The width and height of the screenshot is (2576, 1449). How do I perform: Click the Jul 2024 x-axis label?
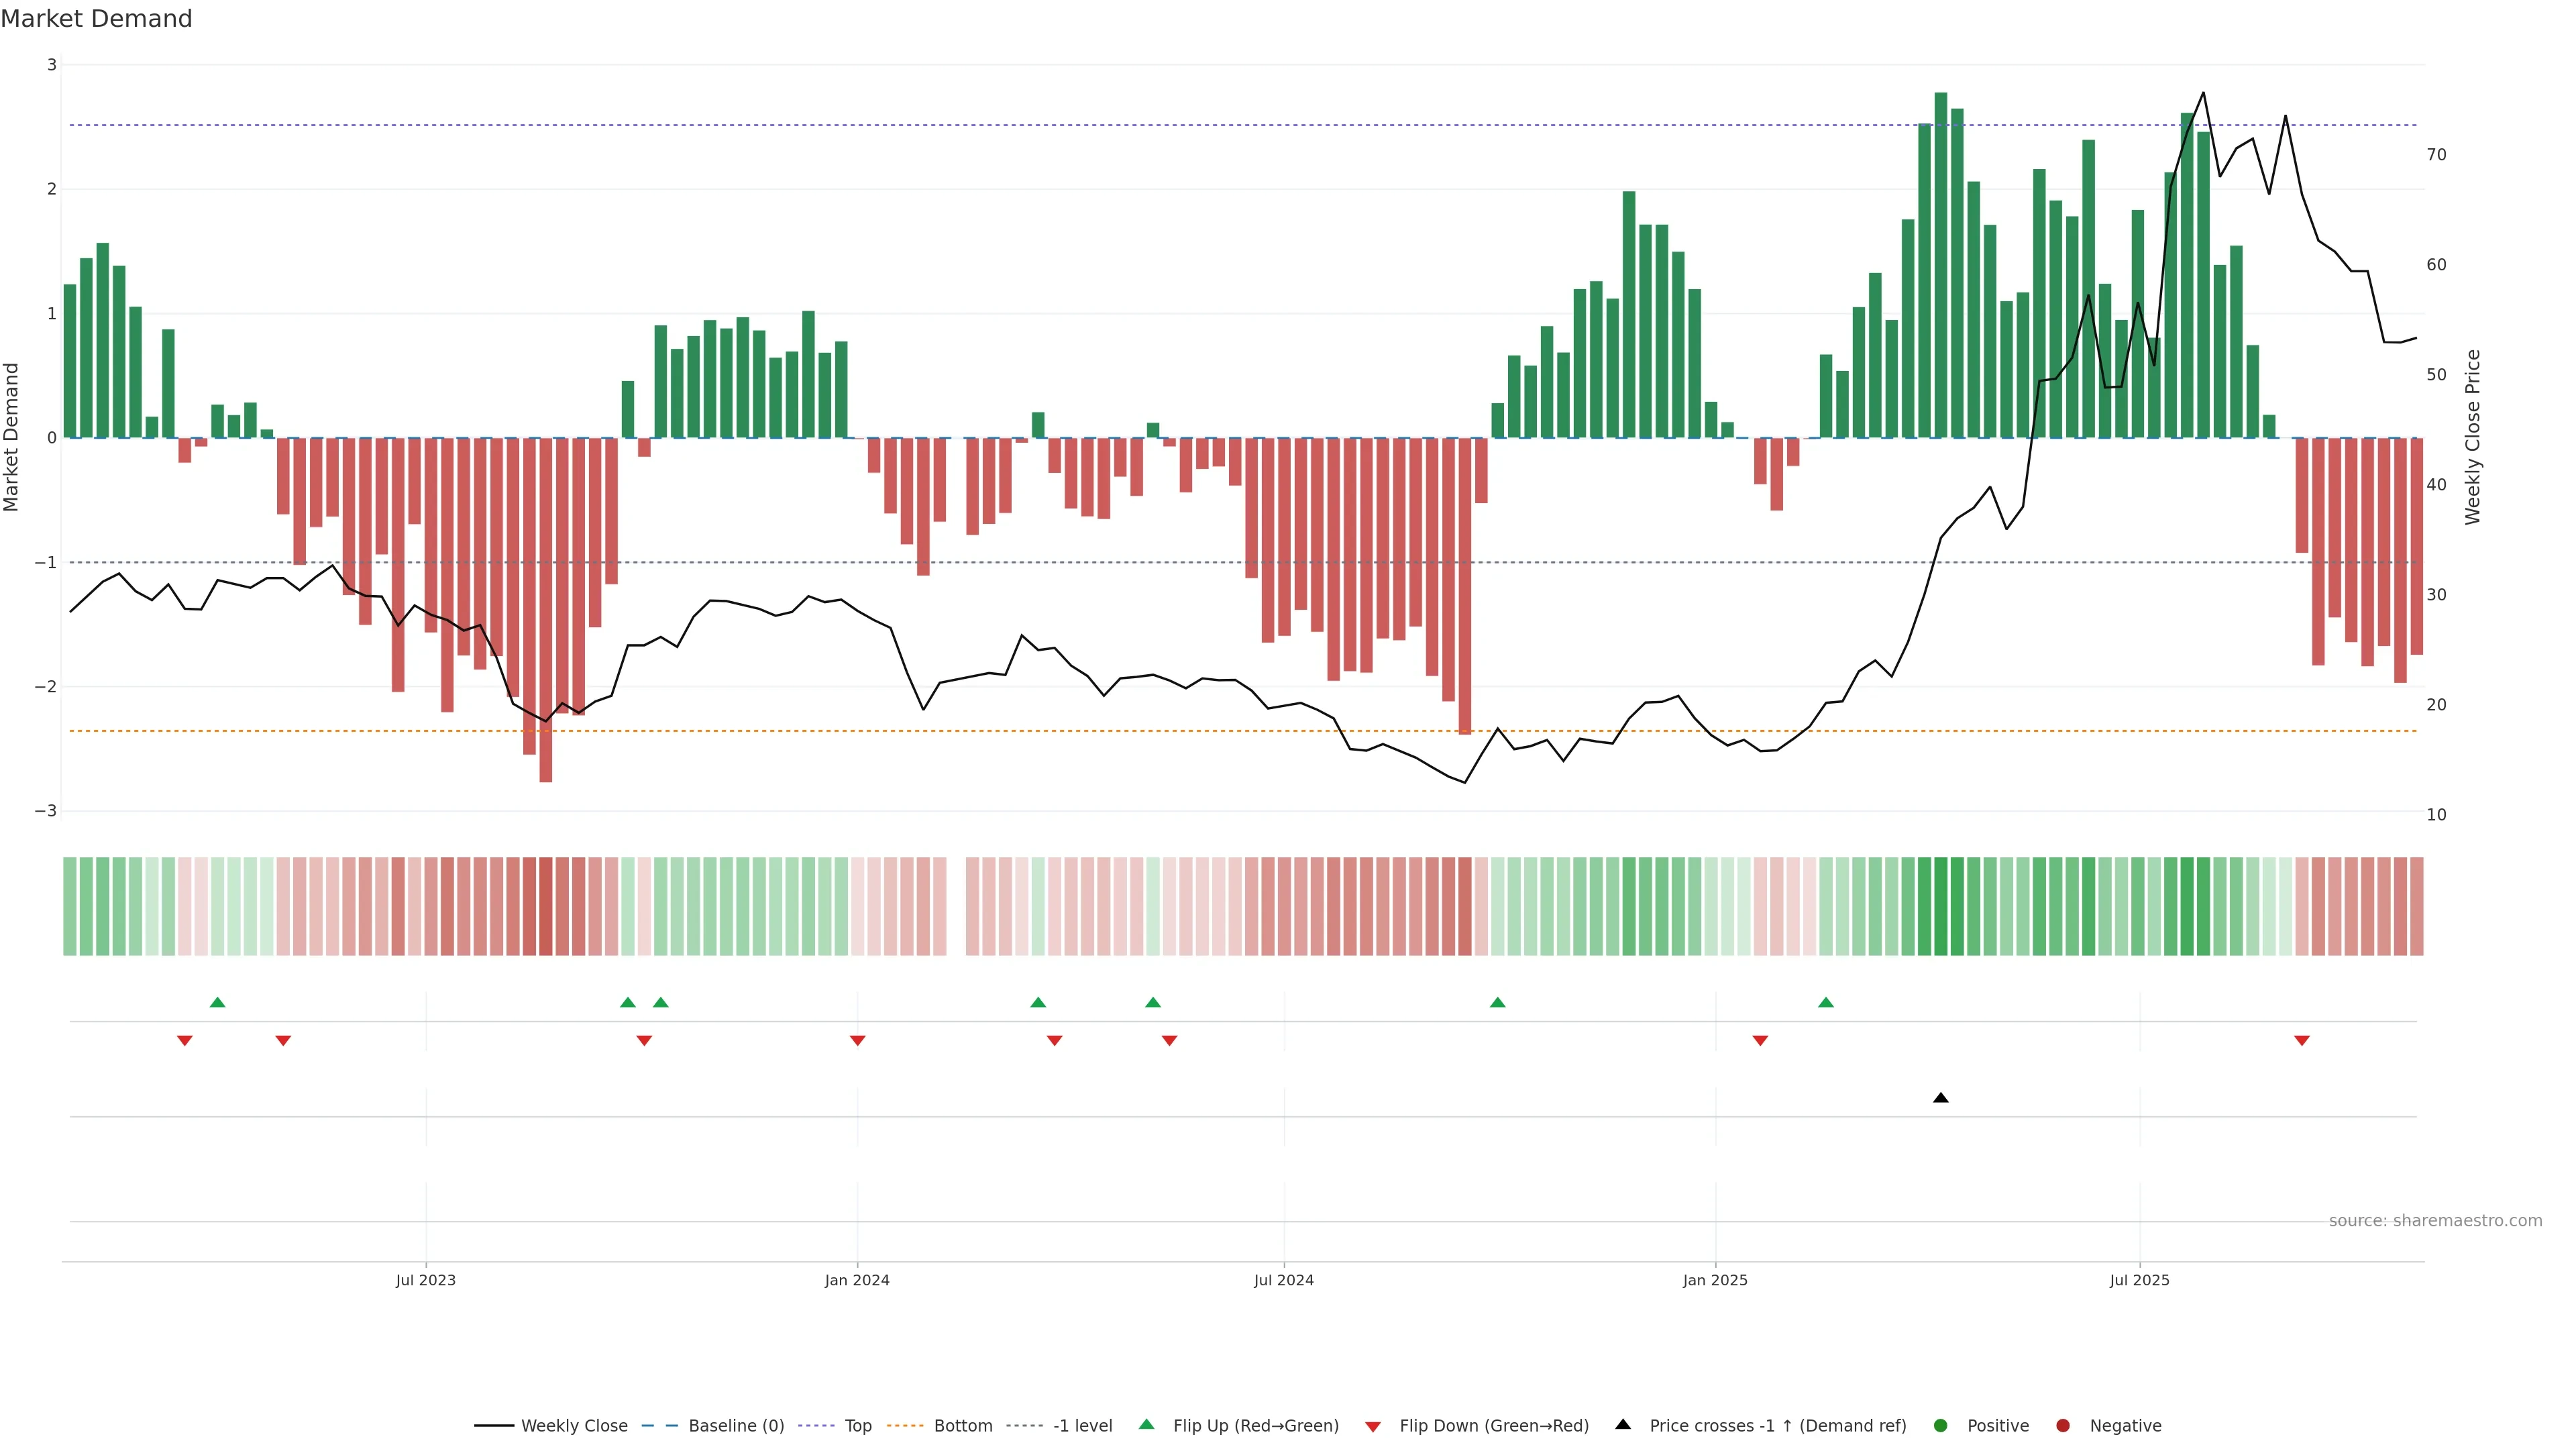(x=1284, y=1280)
